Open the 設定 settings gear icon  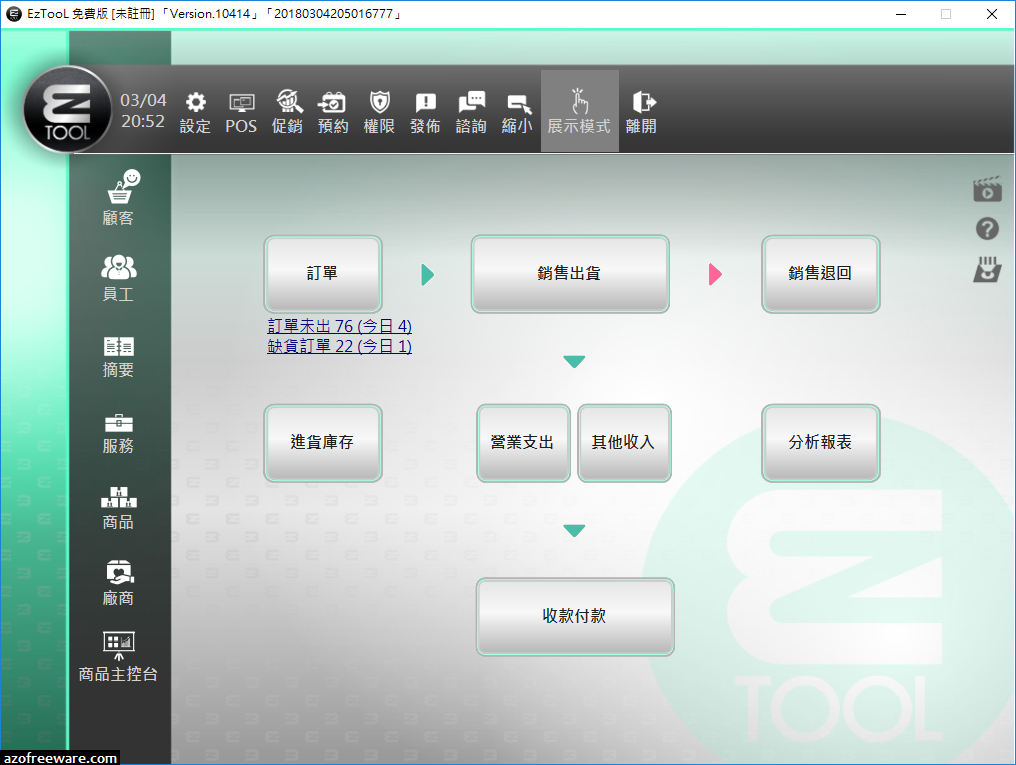point(194,110)
